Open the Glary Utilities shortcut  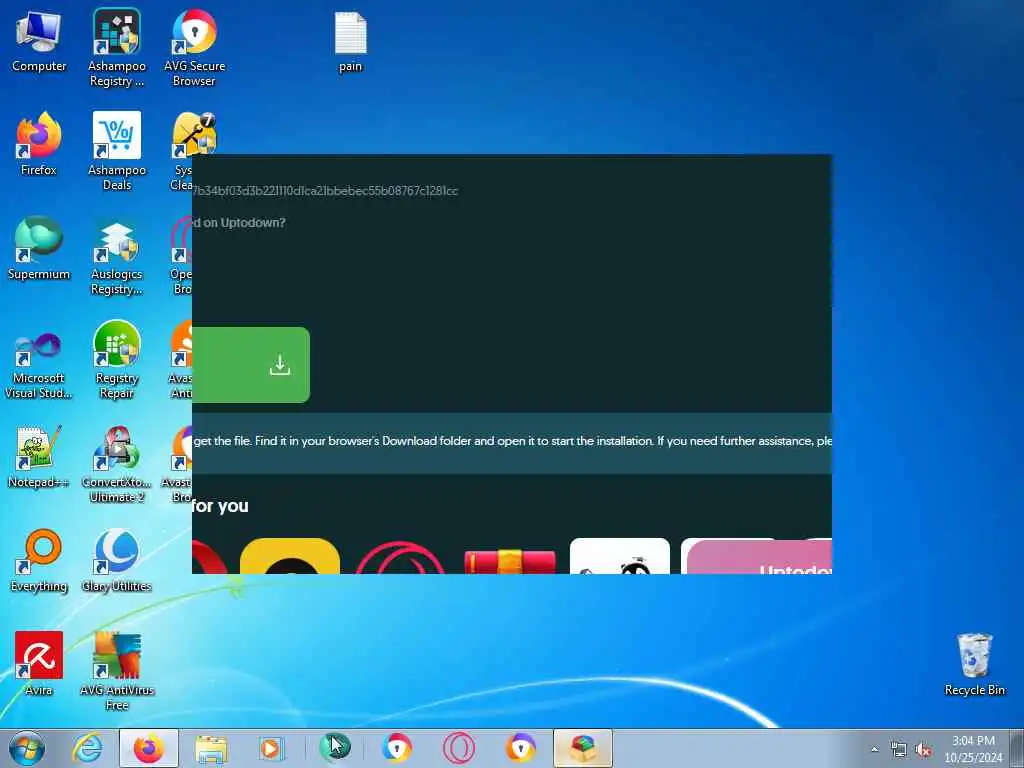click(116, 560)
